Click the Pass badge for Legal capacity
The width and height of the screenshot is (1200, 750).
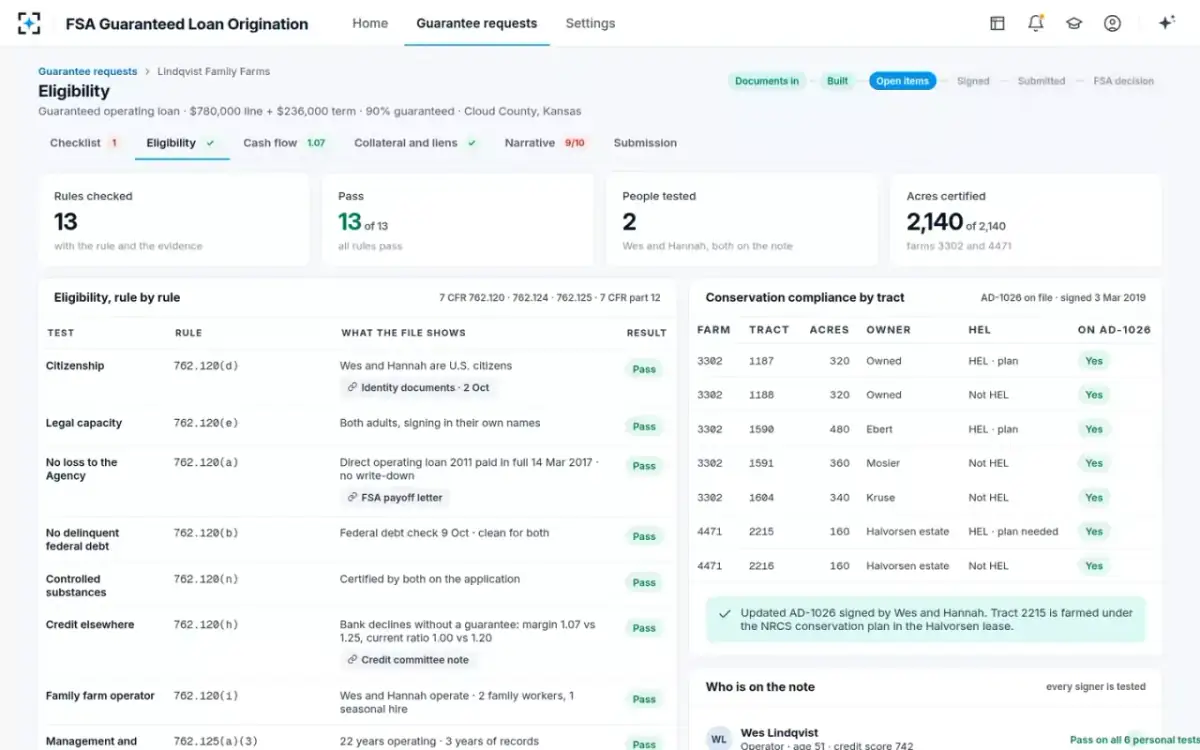click(x=644, y=427)
